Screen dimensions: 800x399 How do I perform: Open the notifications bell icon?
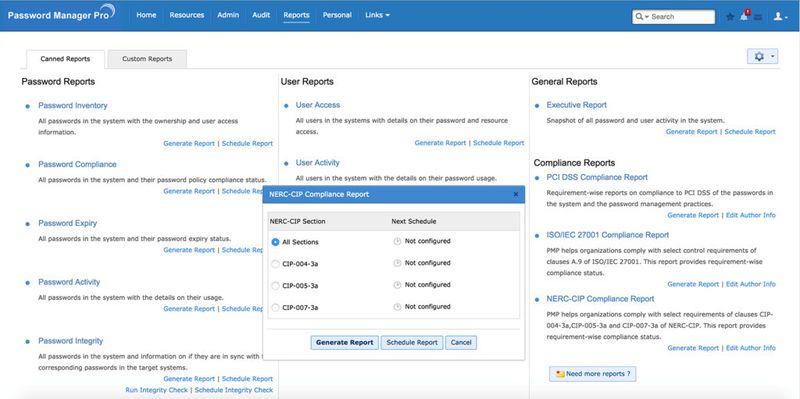[744, 16]
